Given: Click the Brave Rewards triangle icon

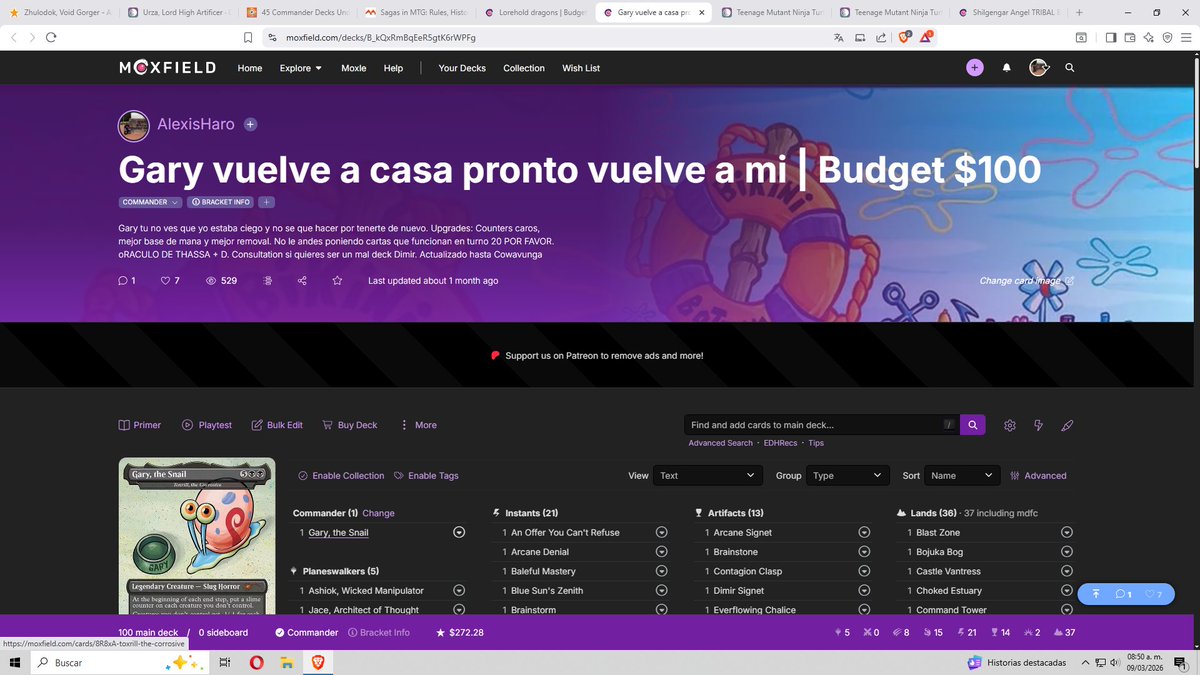Looking at the screenshot, I should click(x=927, y=36).
